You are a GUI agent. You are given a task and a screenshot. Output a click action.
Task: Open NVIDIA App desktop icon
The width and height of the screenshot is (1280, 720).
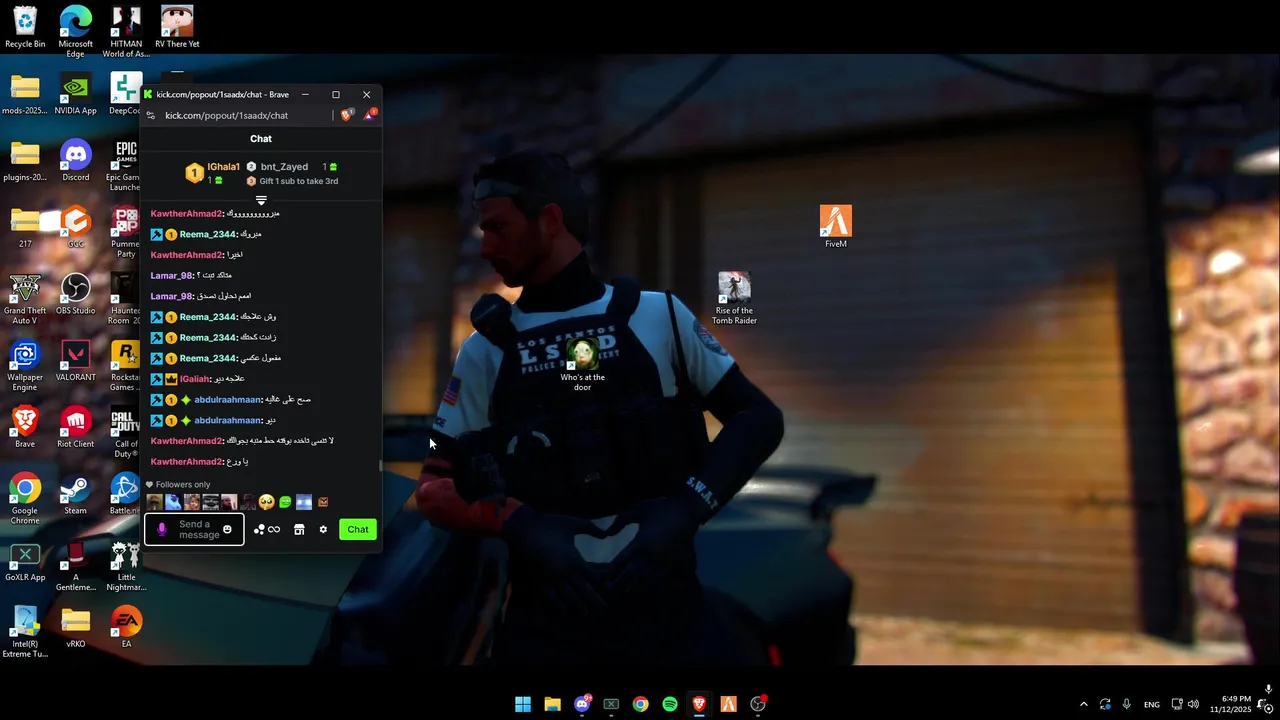(76, 93)
